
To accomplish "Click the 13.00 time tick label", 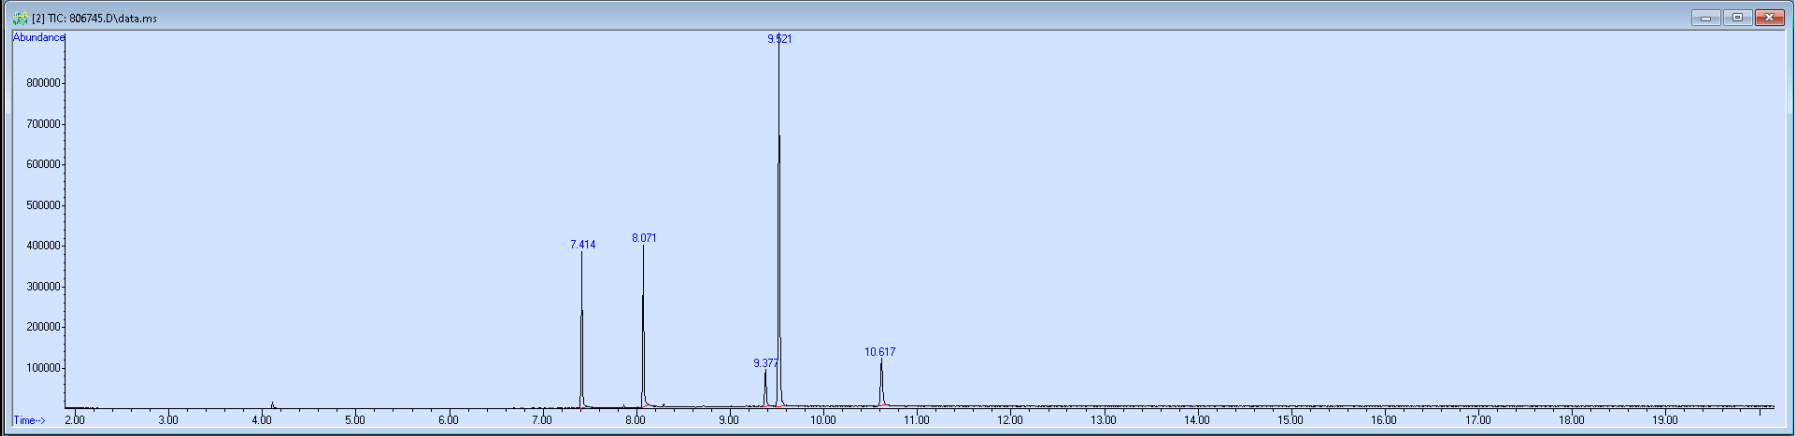I will pos(1103,420).
